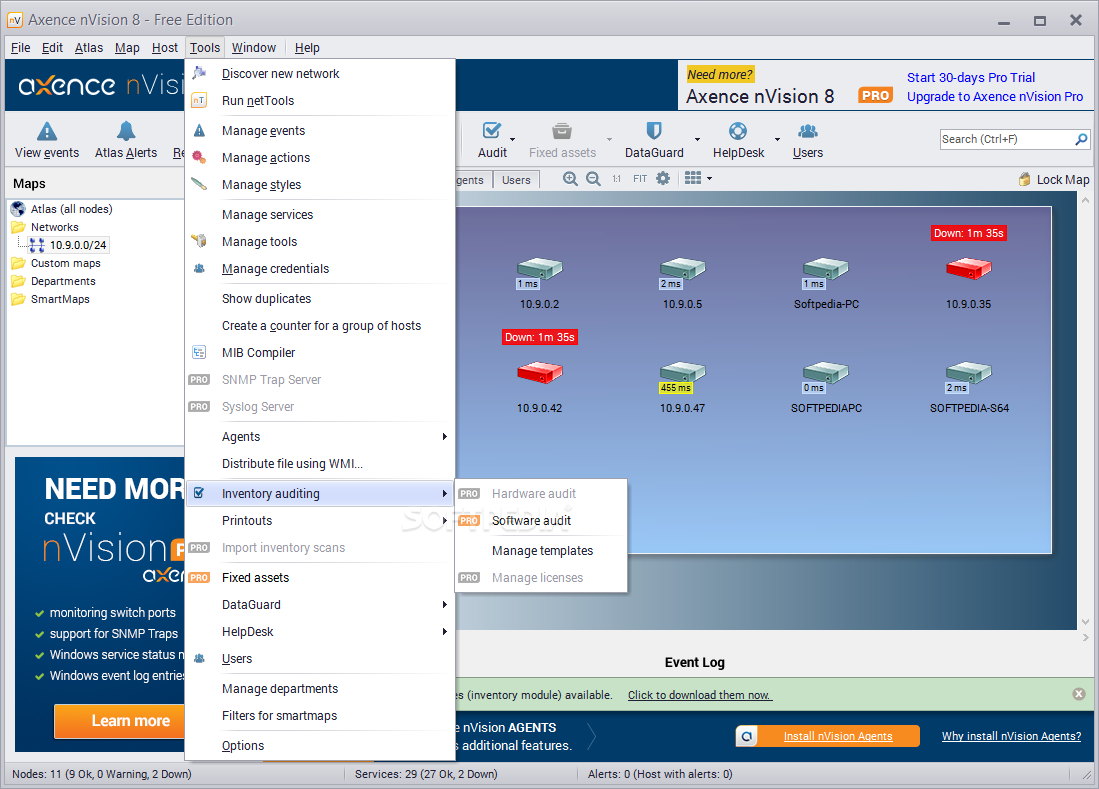Select the Custom maps folder
Viewport: 1099px width, 789px height.
[65, 263]
